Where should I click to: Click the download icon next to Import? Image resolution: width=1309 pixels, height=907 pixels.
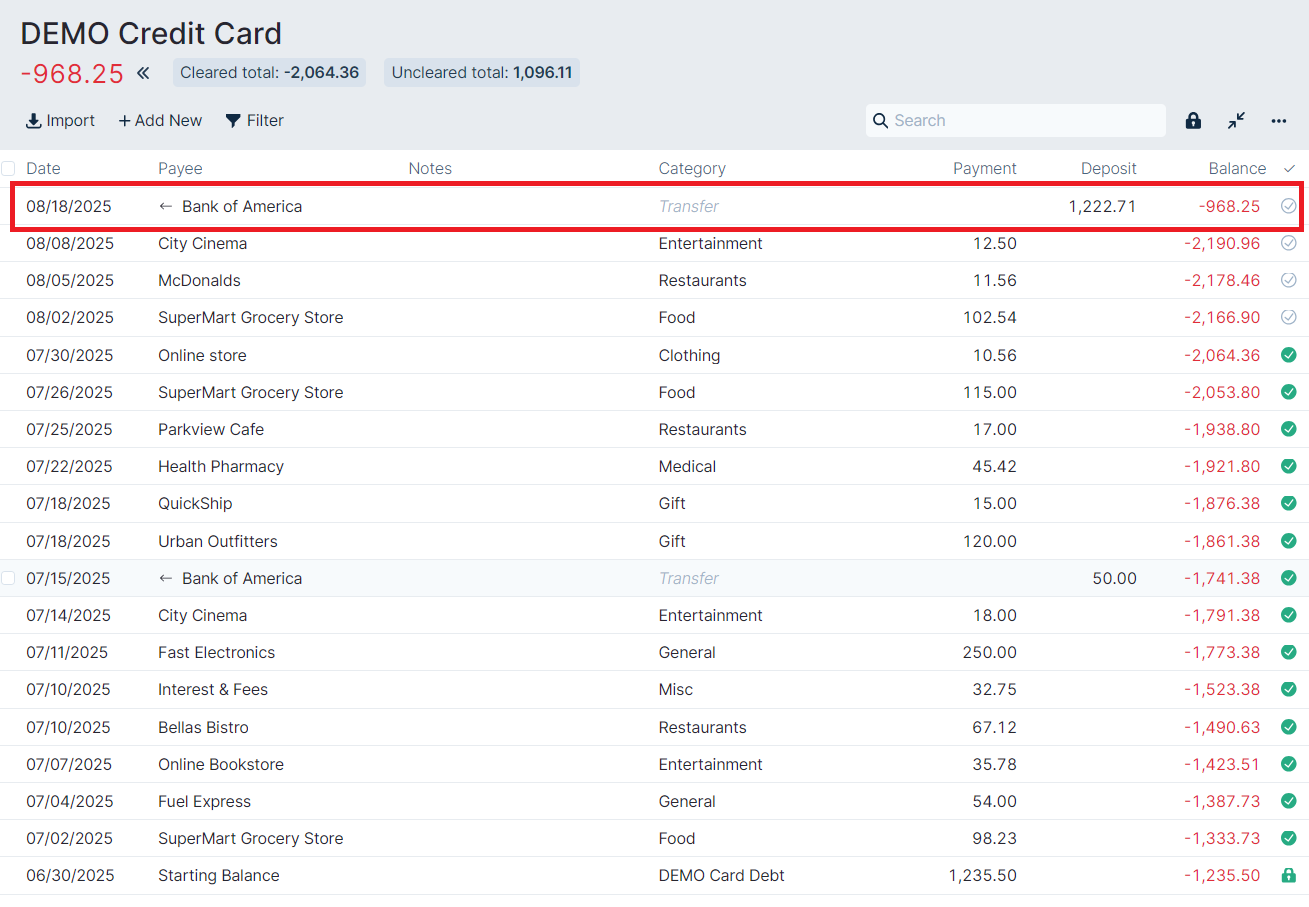[x=32, y=120]
